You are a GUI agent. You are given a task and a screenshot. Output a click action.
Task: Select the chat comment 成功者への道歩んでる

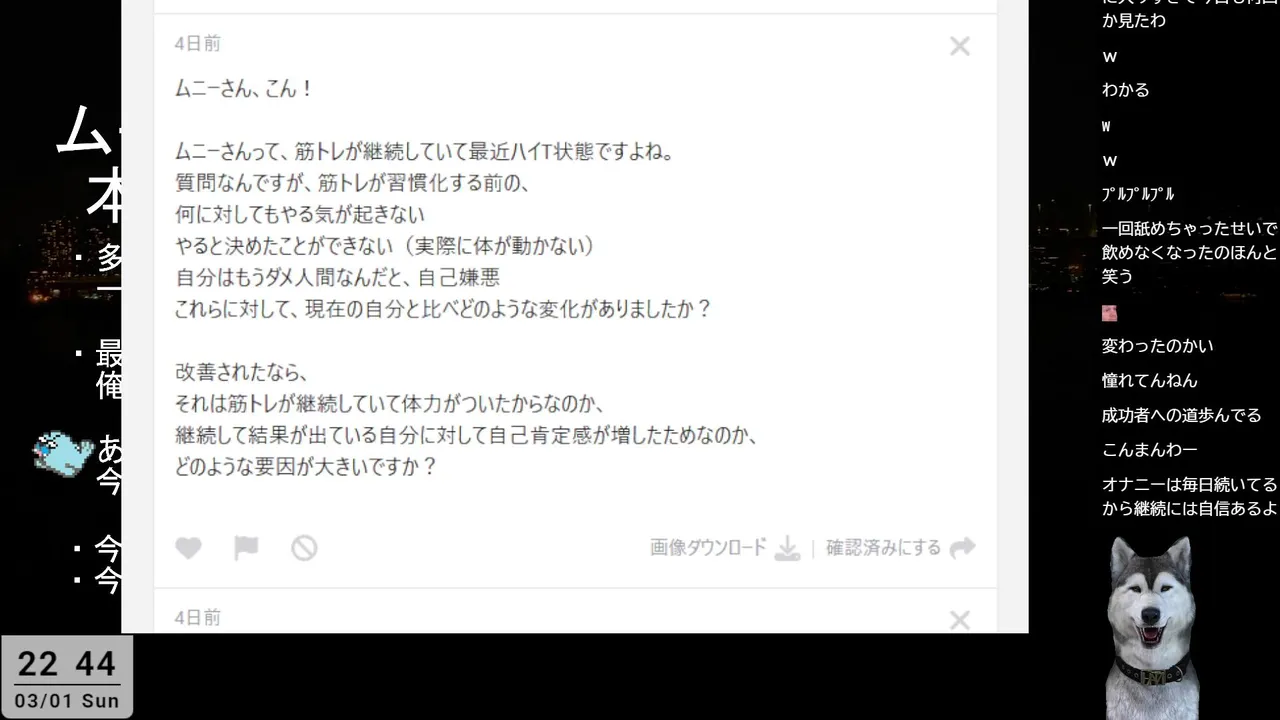click(x=1182, y=415)
